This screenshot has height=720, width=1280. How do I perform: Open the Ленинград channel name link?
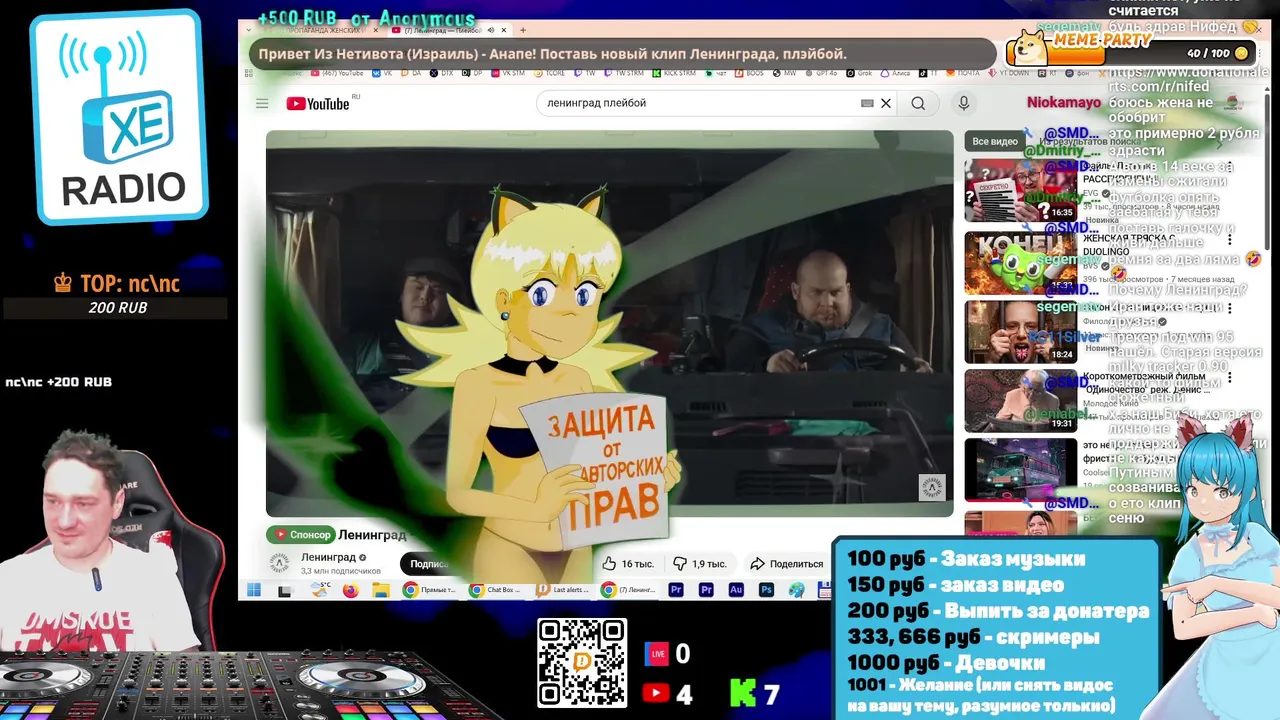[x=328, y=557]
